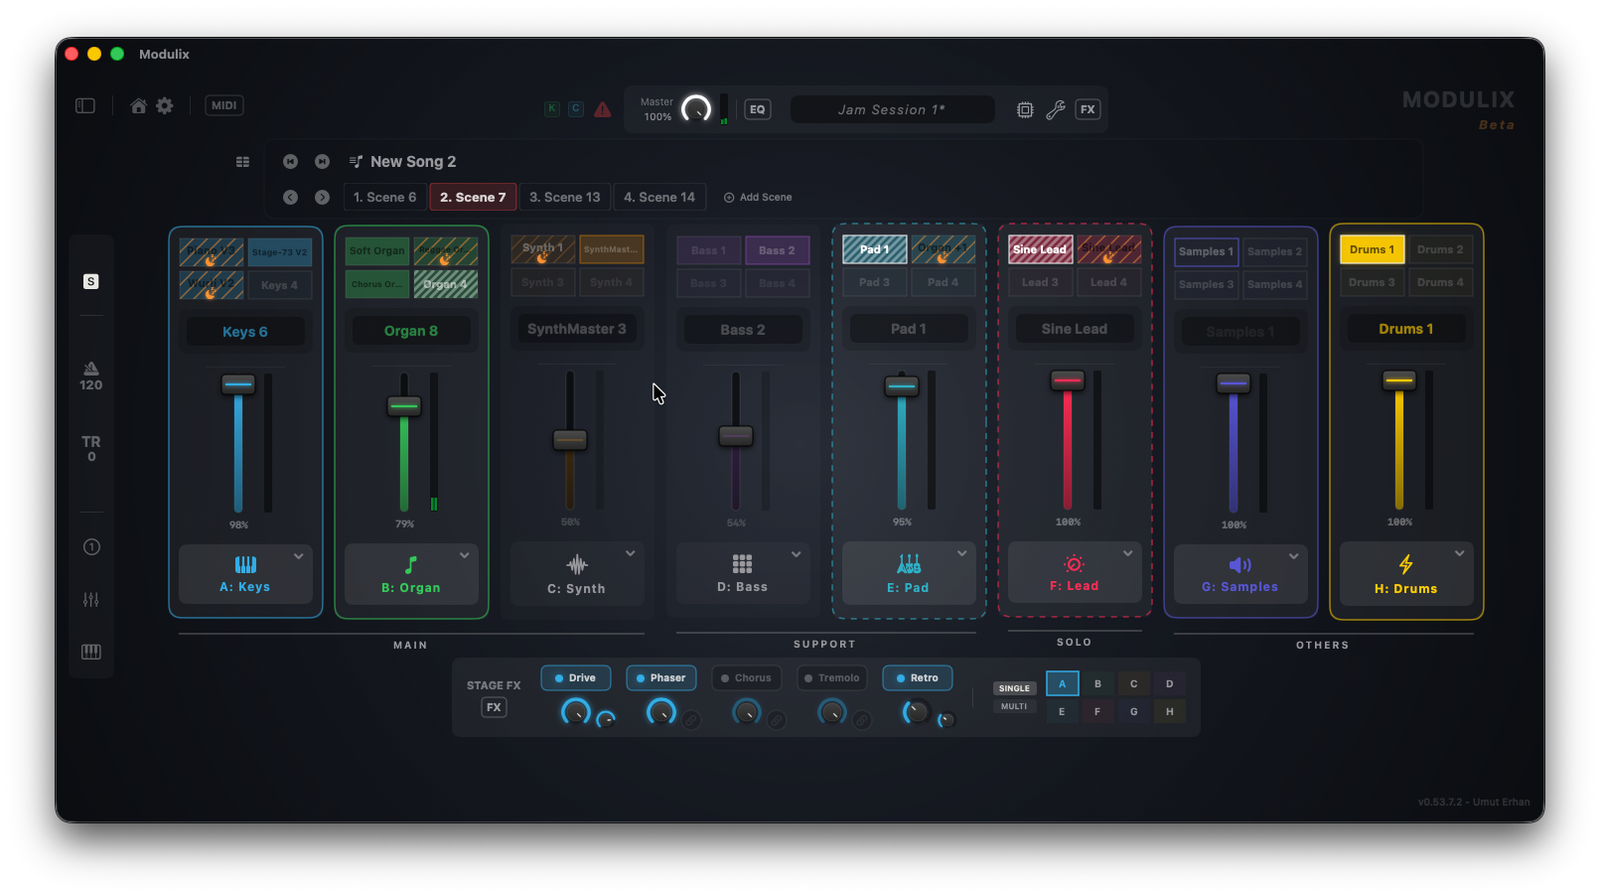Click the New Song 2 title
1600x896 pixels.
coord(413,161)
